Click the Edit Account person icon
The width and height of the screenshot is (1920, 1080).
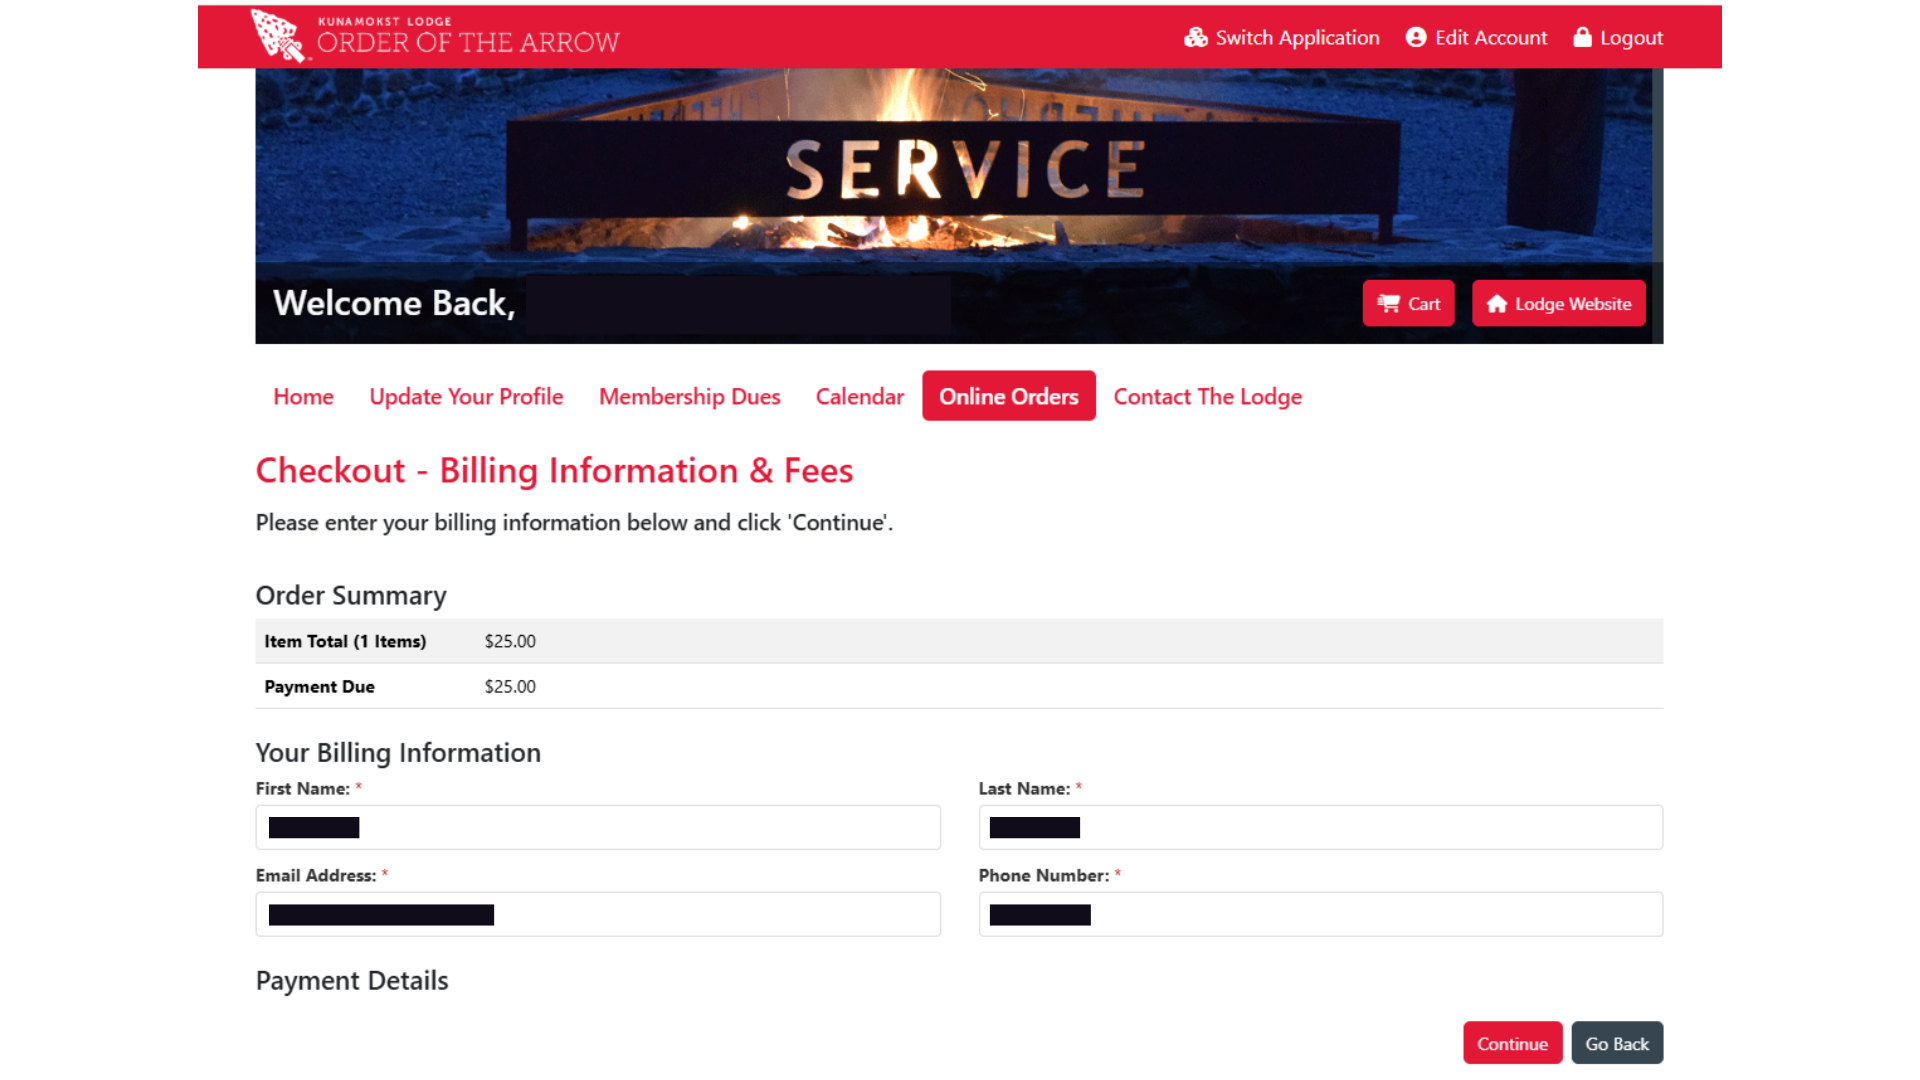pyautogui.click(x=1415, y=38)
